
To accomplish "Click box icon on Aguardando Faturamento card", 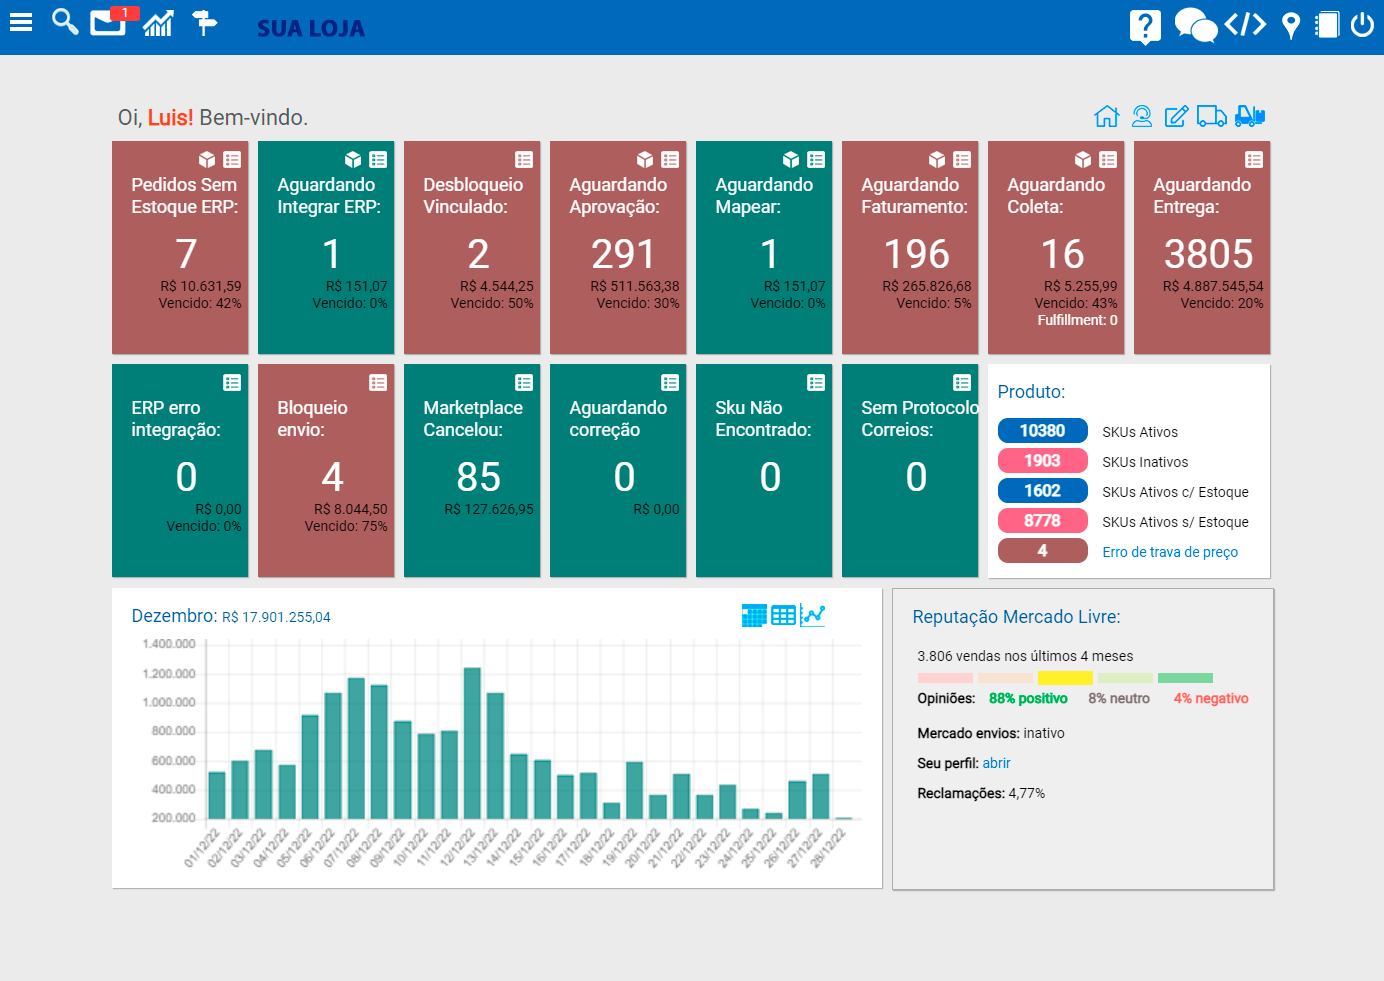I will [x=937, y=159].
